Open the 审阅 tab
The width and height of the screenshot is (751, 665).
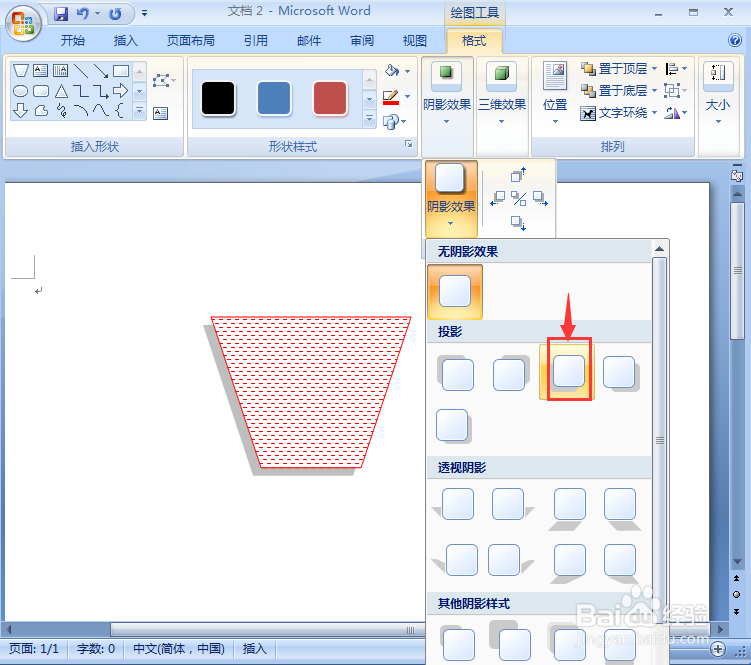(362, 41)
